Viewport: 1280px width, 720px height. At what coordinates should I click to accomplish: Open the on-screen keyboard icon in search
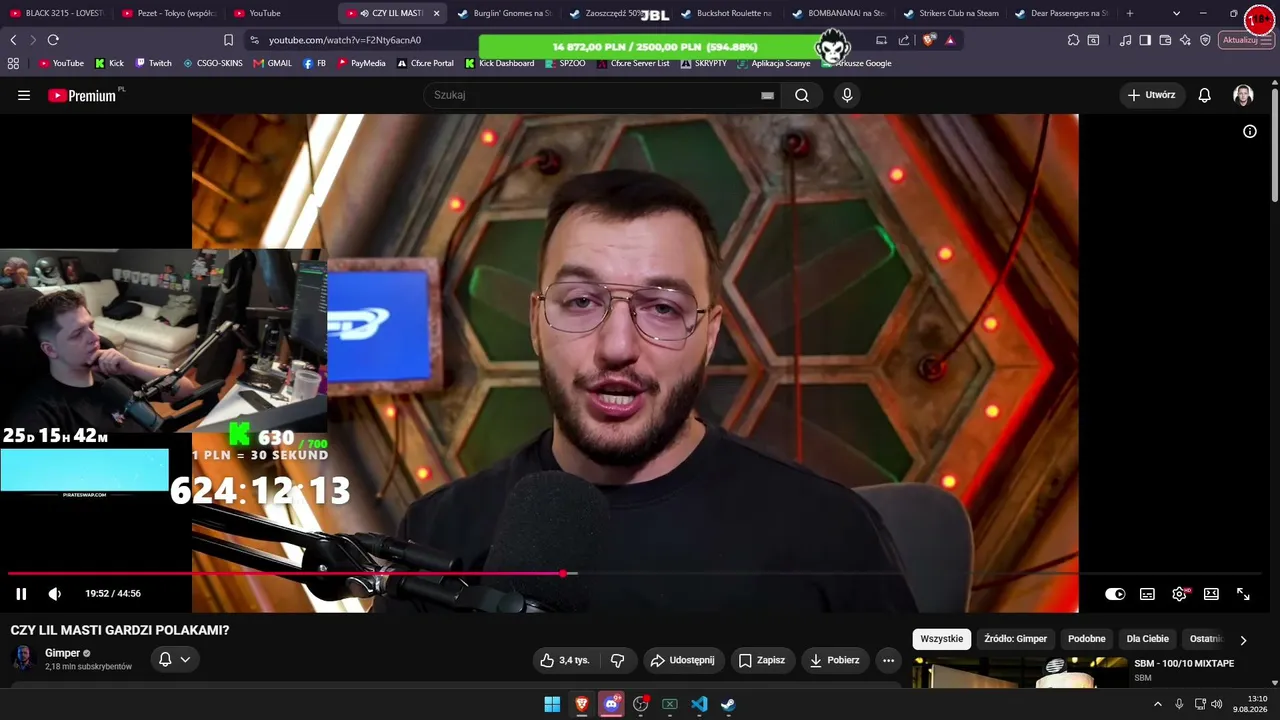767,95
